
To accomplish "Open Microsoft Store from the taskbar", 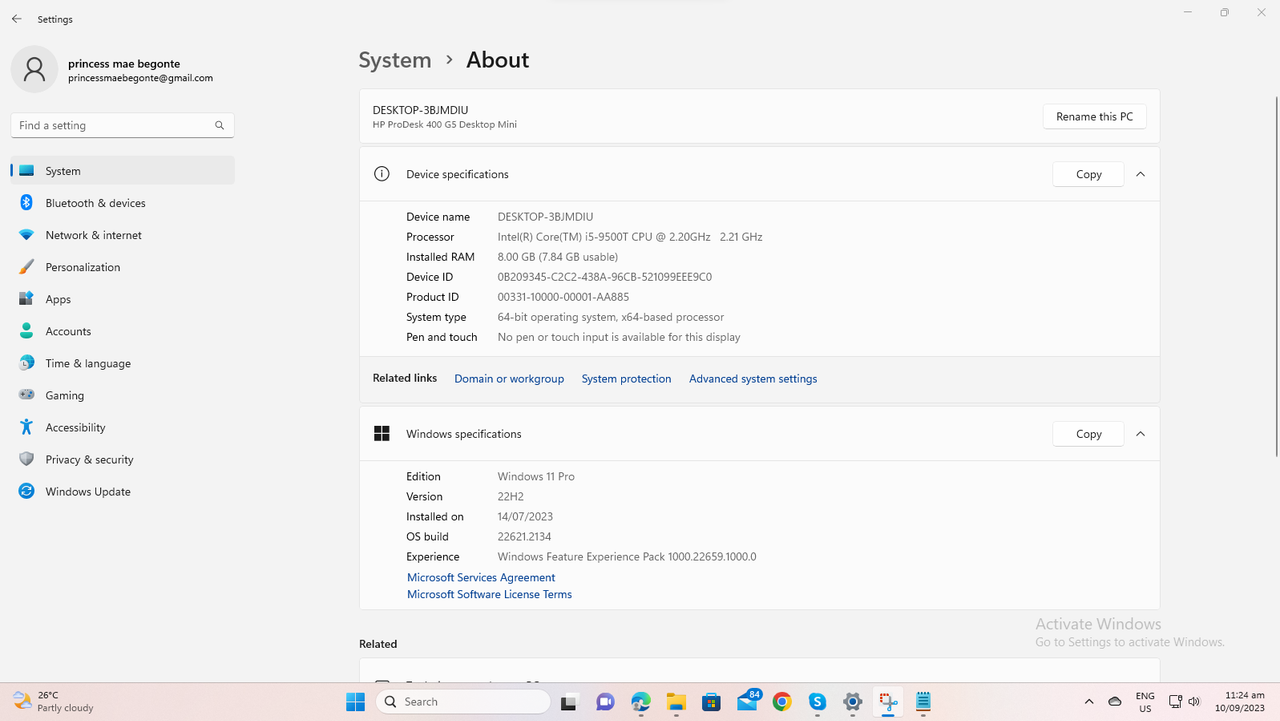I will coord(712,701).
